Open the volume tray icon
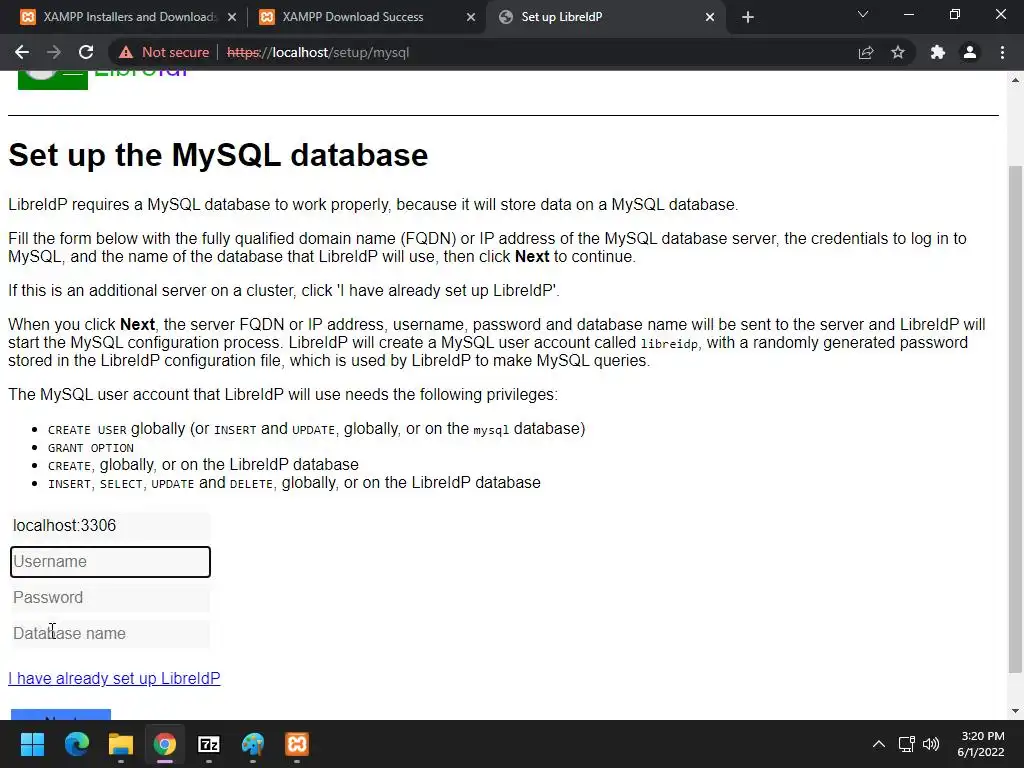The width and height of the screenshot is (1024, 768). point(931,744)
